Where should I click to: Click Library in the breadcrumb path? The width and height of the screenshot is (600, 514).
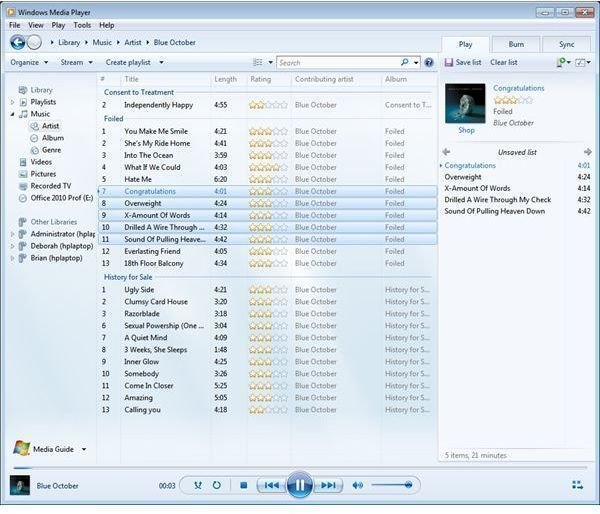click(x=69, y=42)
